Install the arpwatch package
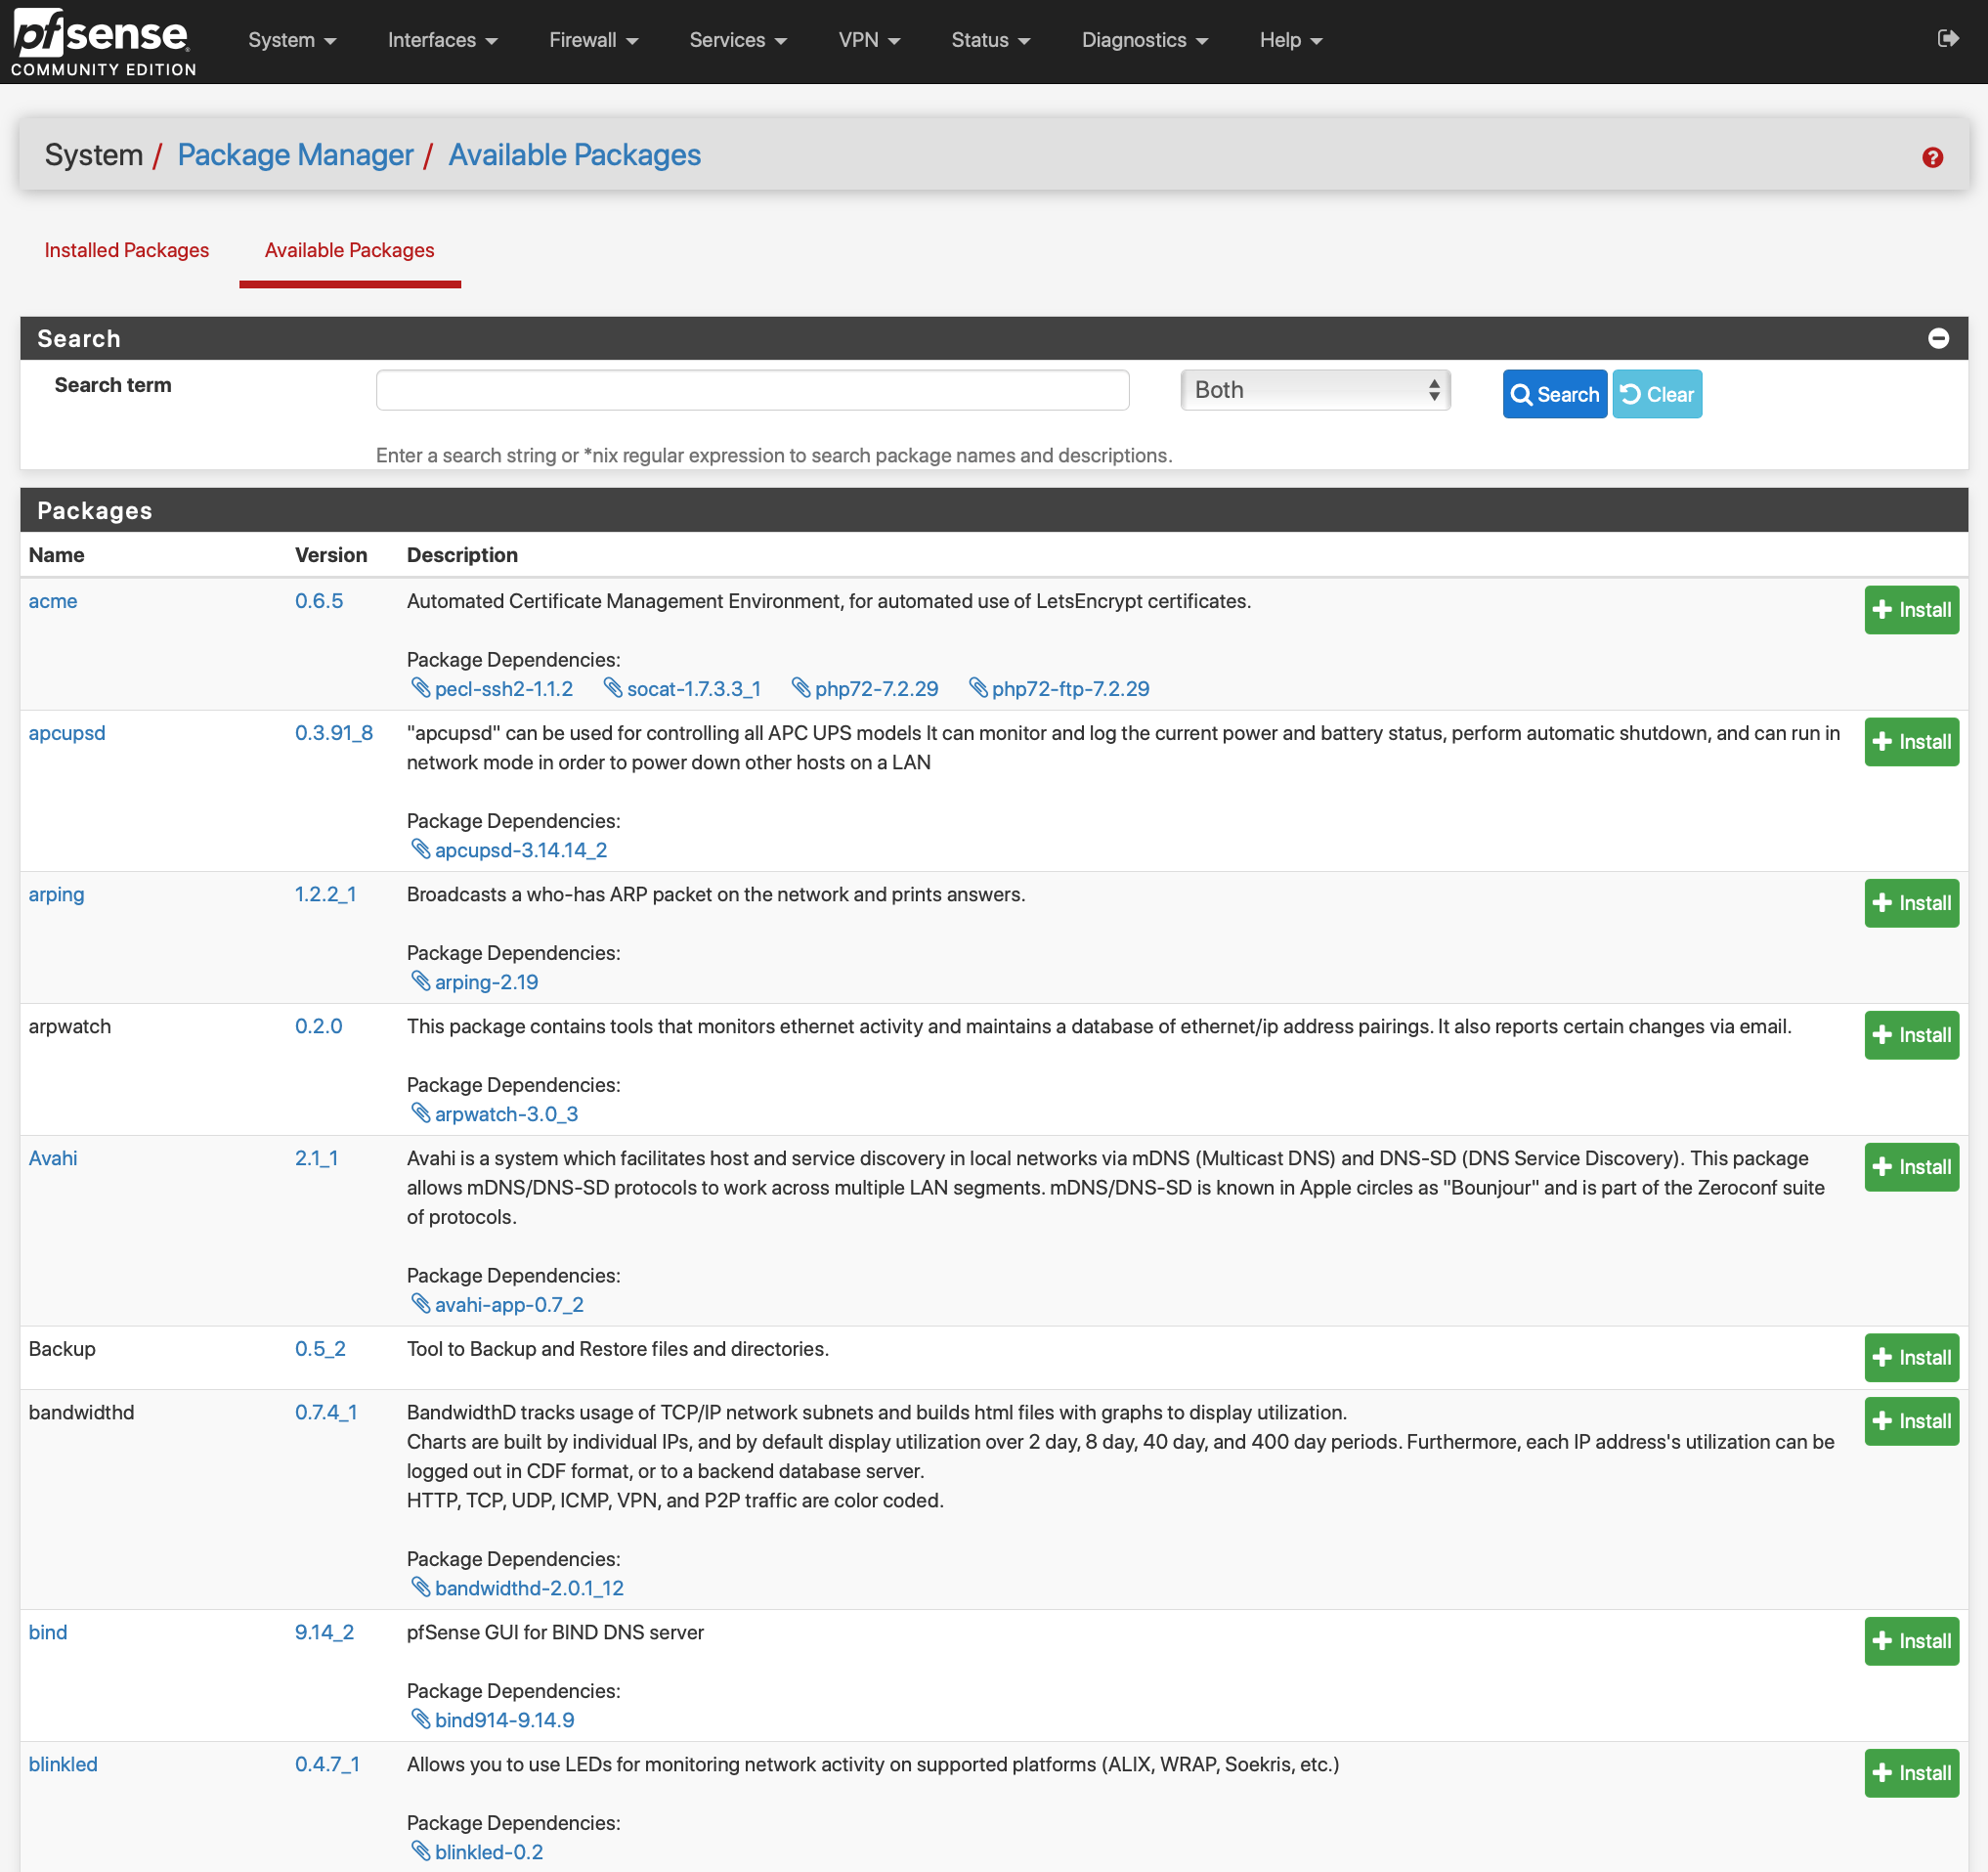 point(1911,1035)
